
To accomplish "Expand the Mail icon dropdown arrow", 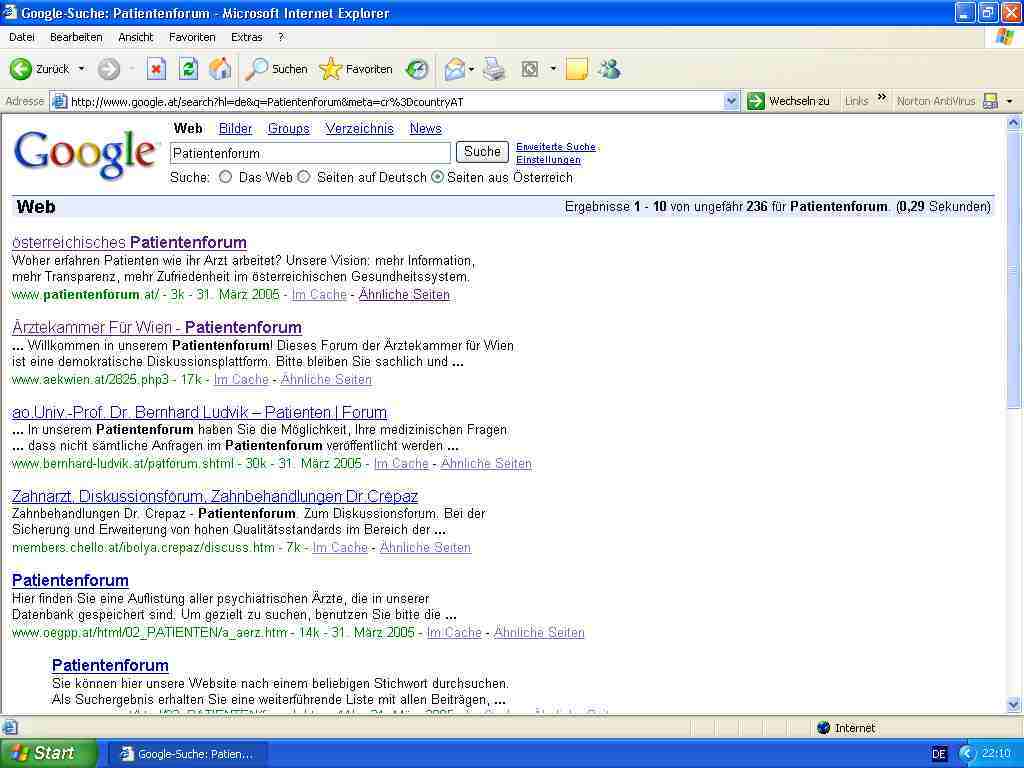I will 471,69.
